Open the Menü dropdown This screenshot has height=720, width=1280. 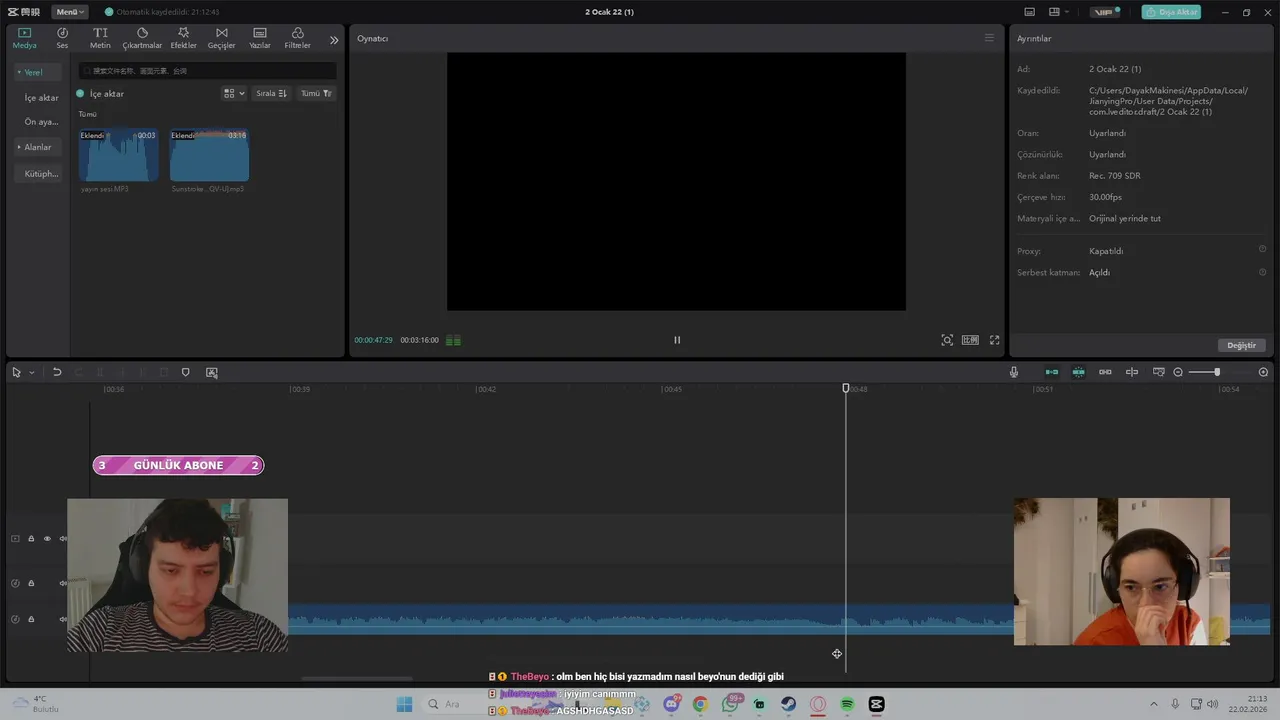70,12
